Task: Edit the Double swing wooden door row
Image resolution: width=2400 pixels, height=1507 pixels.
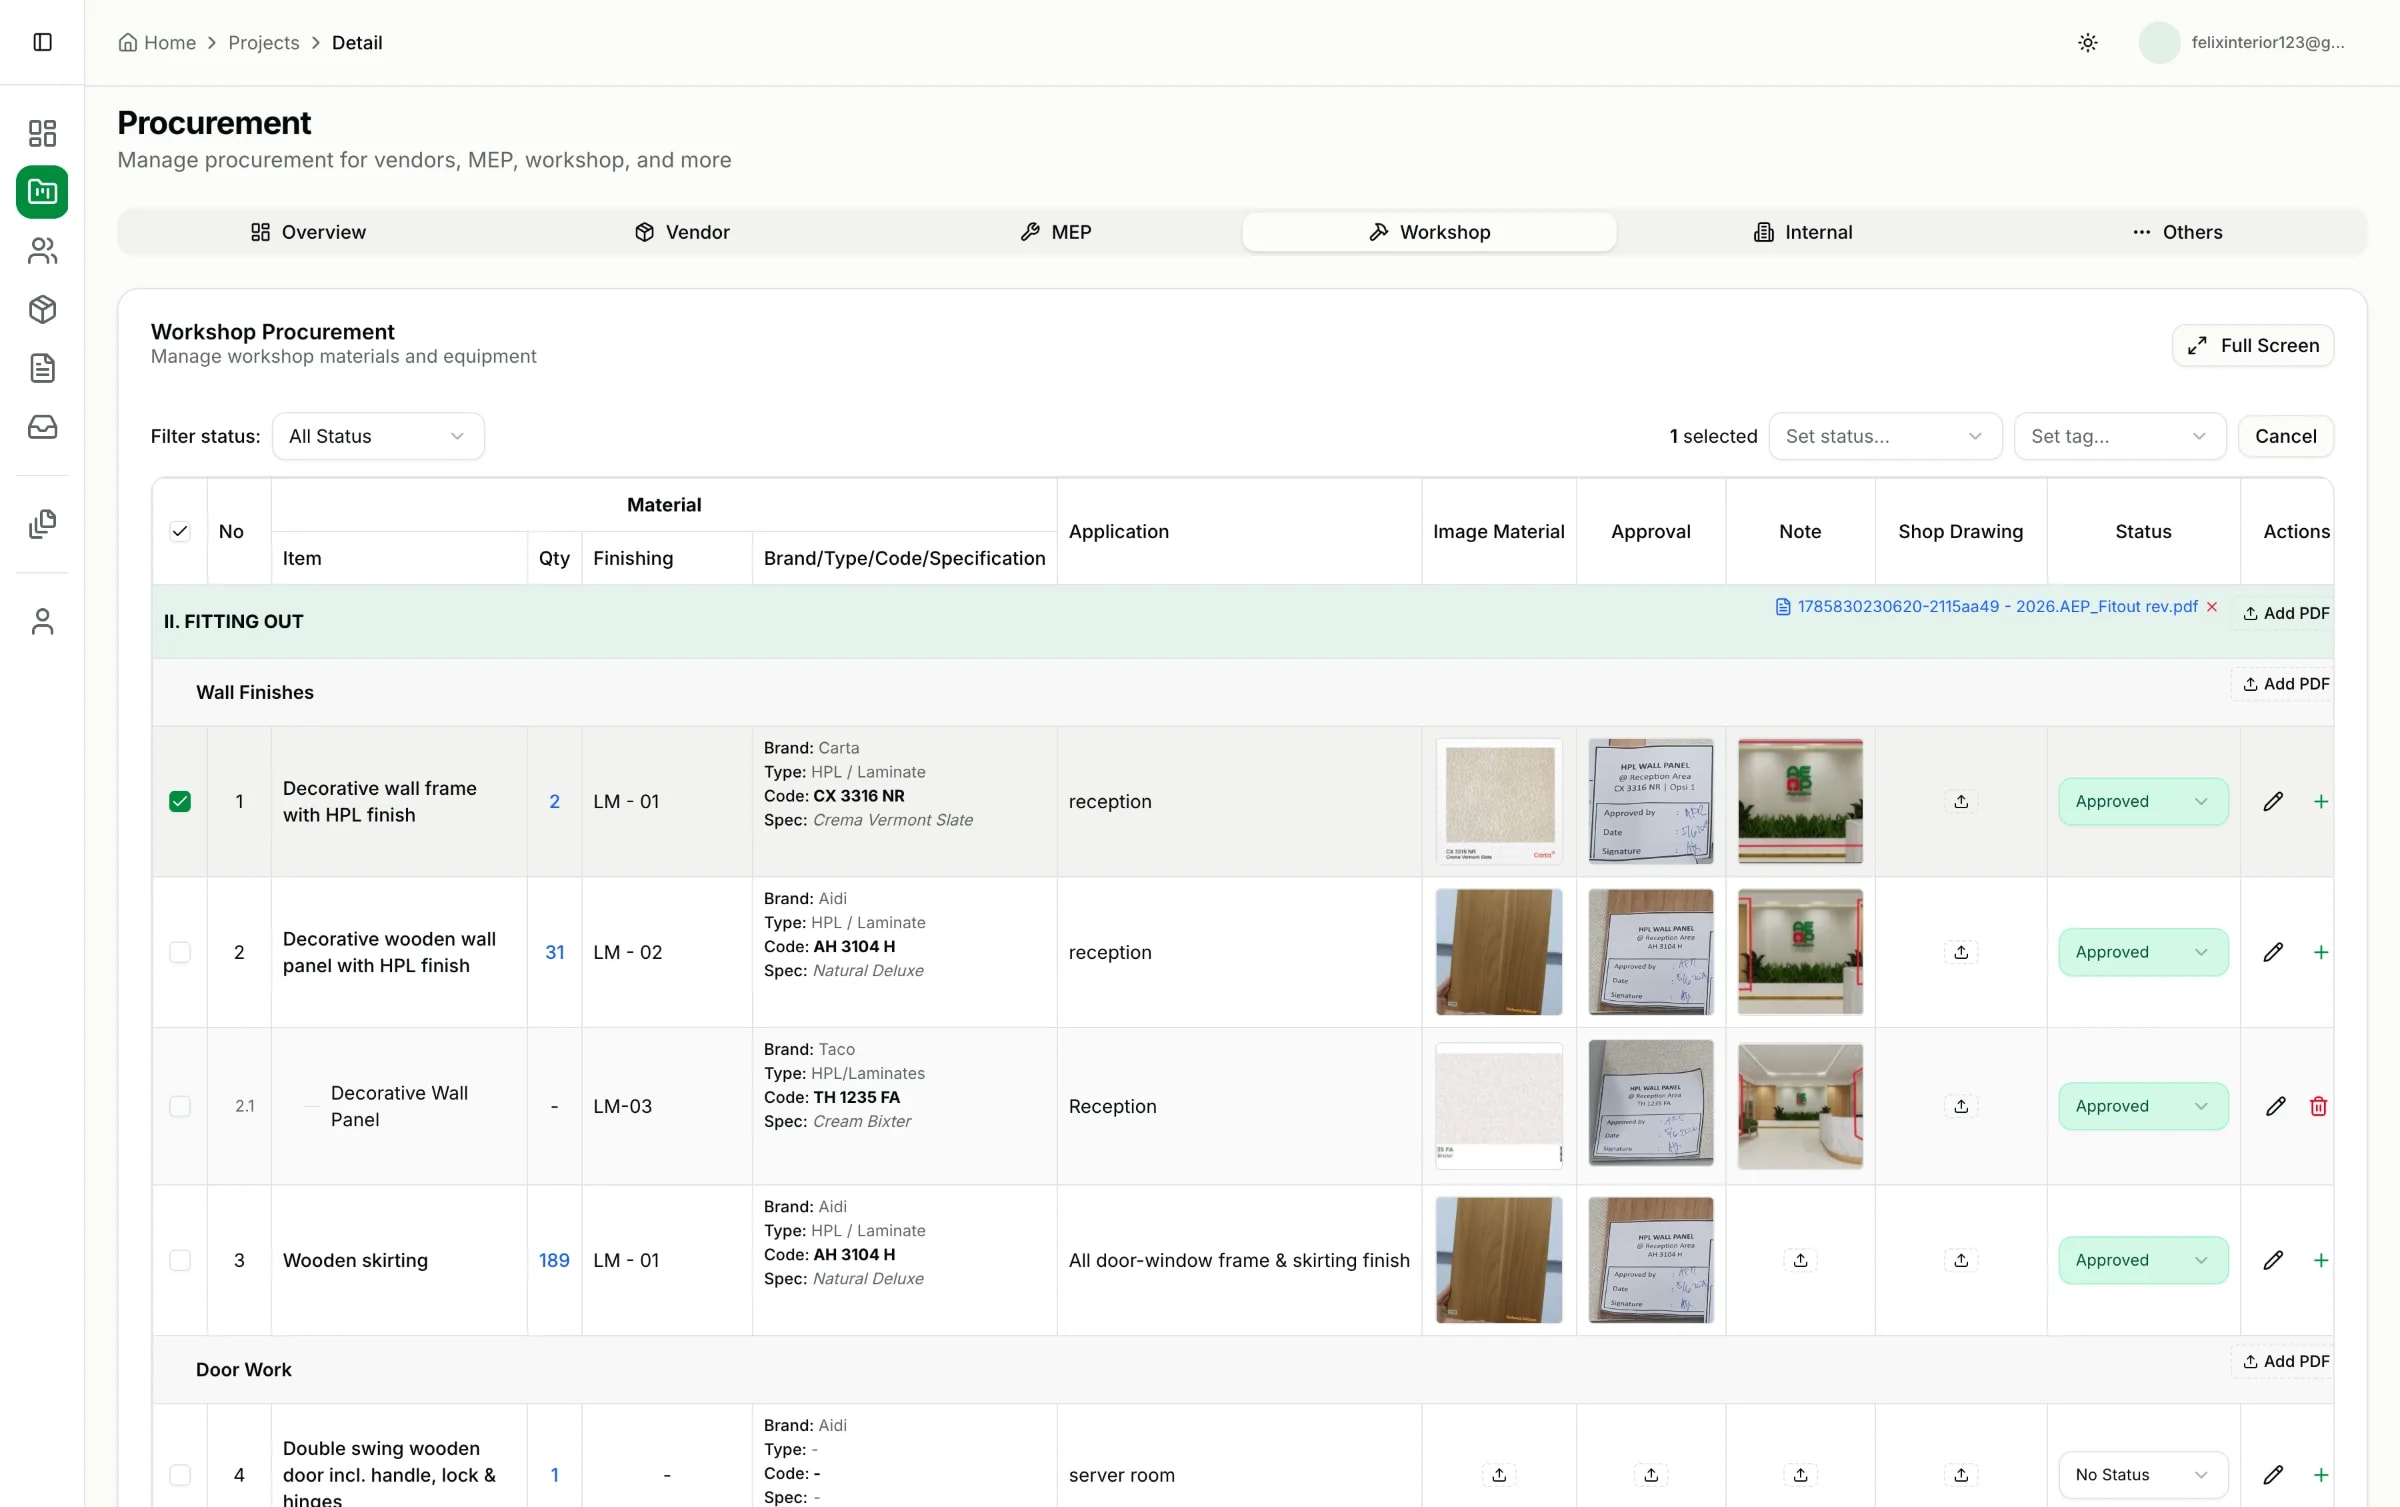Action: point(2273,1475)
